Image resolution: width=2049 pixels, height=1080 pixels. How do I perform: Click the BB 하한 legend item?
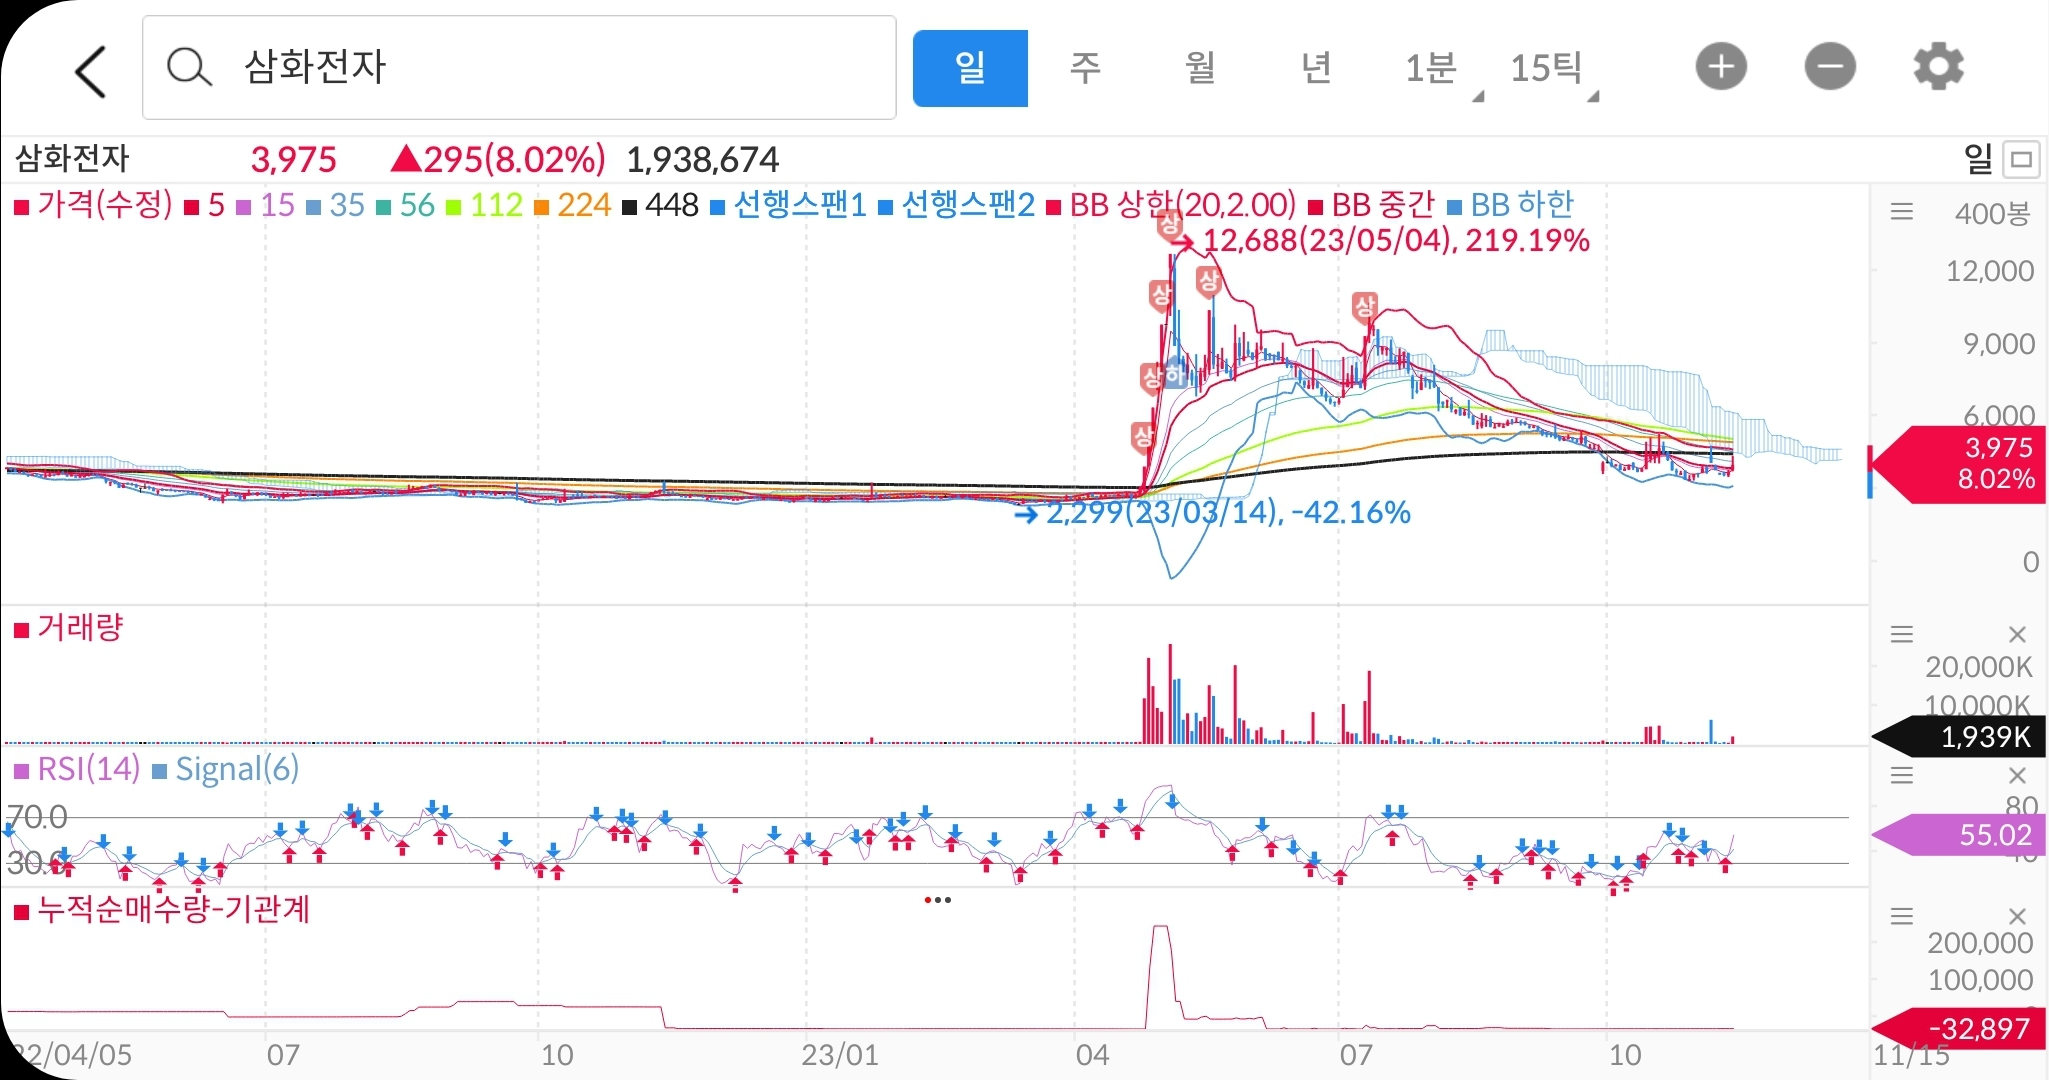point(1510,205)
